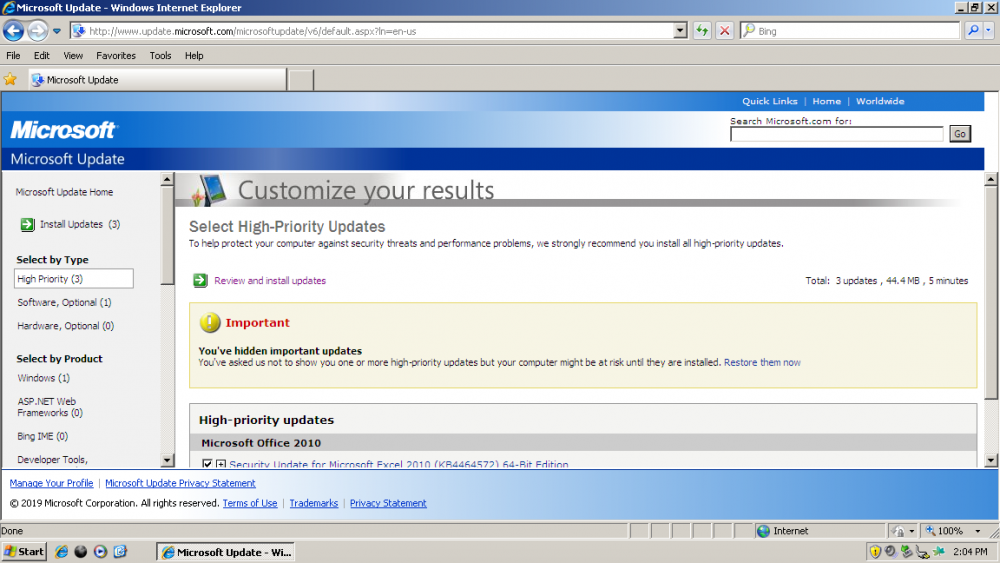Click the Microsoft logo

(x=62, y=130)
